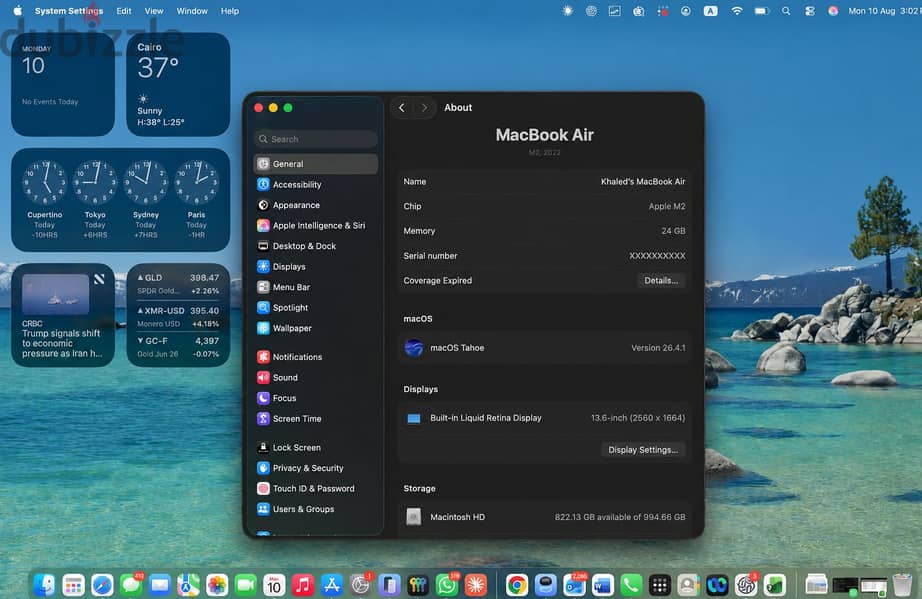Viewport: 922px width, 599px height.
Task: Click the Cairo weather widget
Action: [x=178, y=84]
